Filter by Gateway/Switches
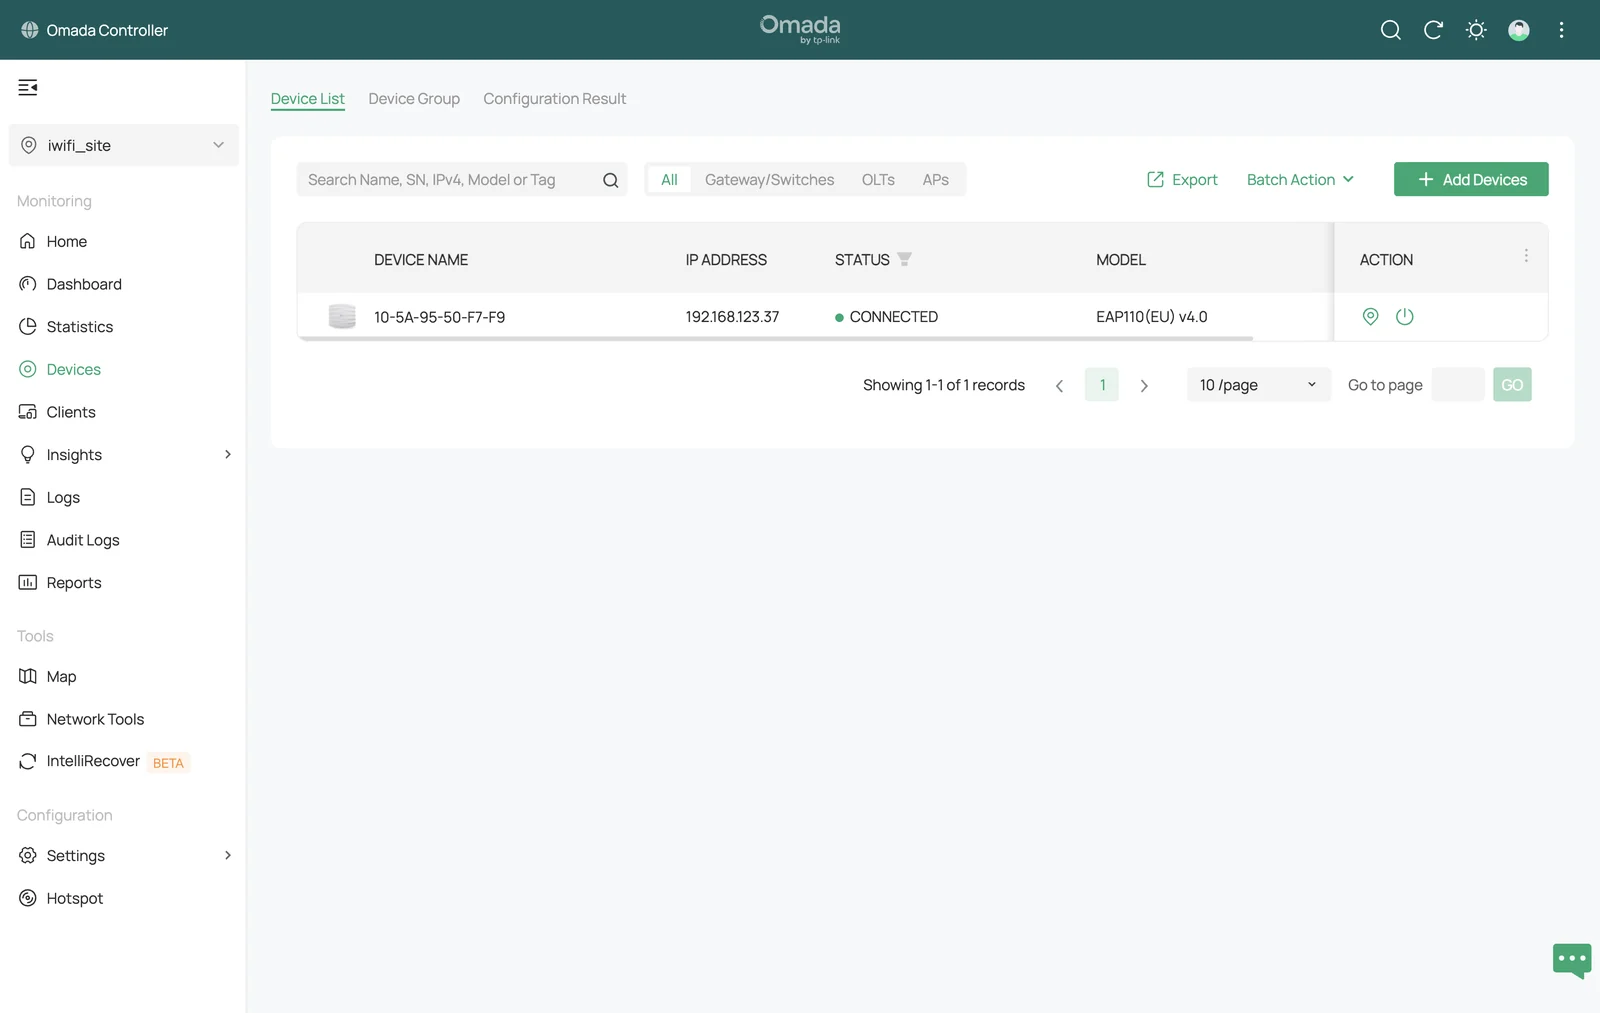 [769, 180]
